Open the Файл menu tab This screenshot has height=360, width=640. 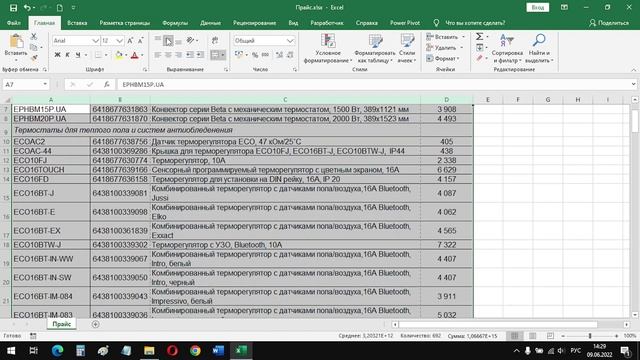13,23
